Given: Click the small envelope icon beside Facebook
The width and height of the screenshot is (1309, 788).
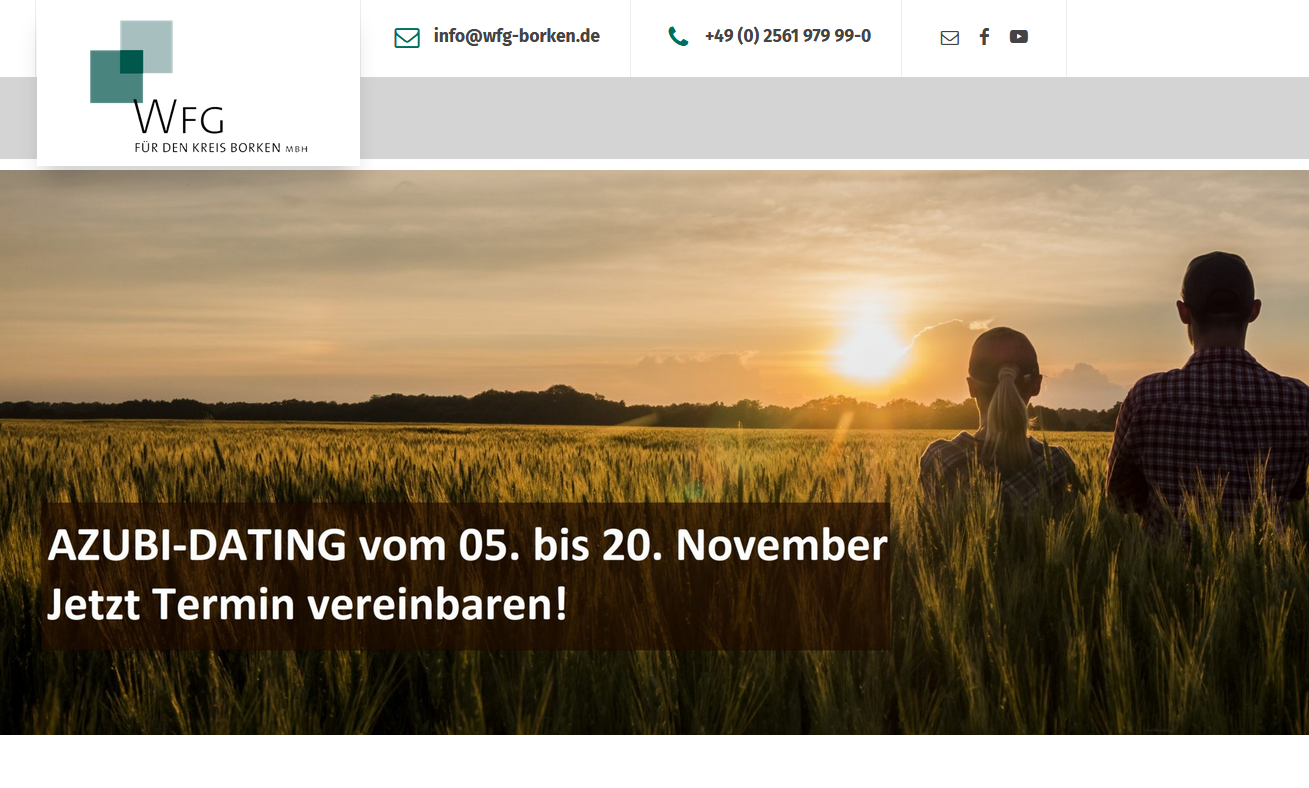Looking at the screenshot, I should [950, 38].
